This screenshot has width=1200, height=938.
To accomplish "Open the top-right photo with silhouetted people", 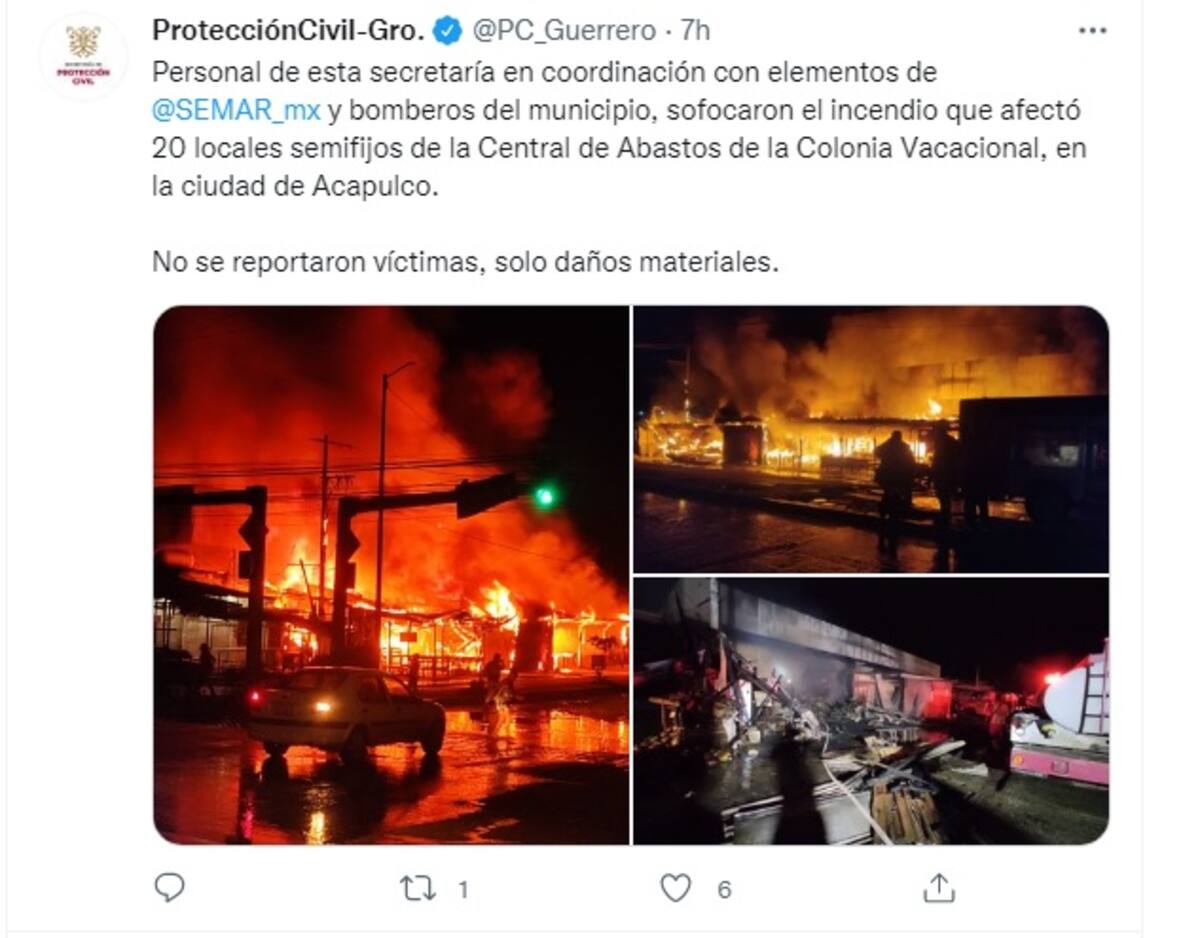I will click(x=871, y=439).
